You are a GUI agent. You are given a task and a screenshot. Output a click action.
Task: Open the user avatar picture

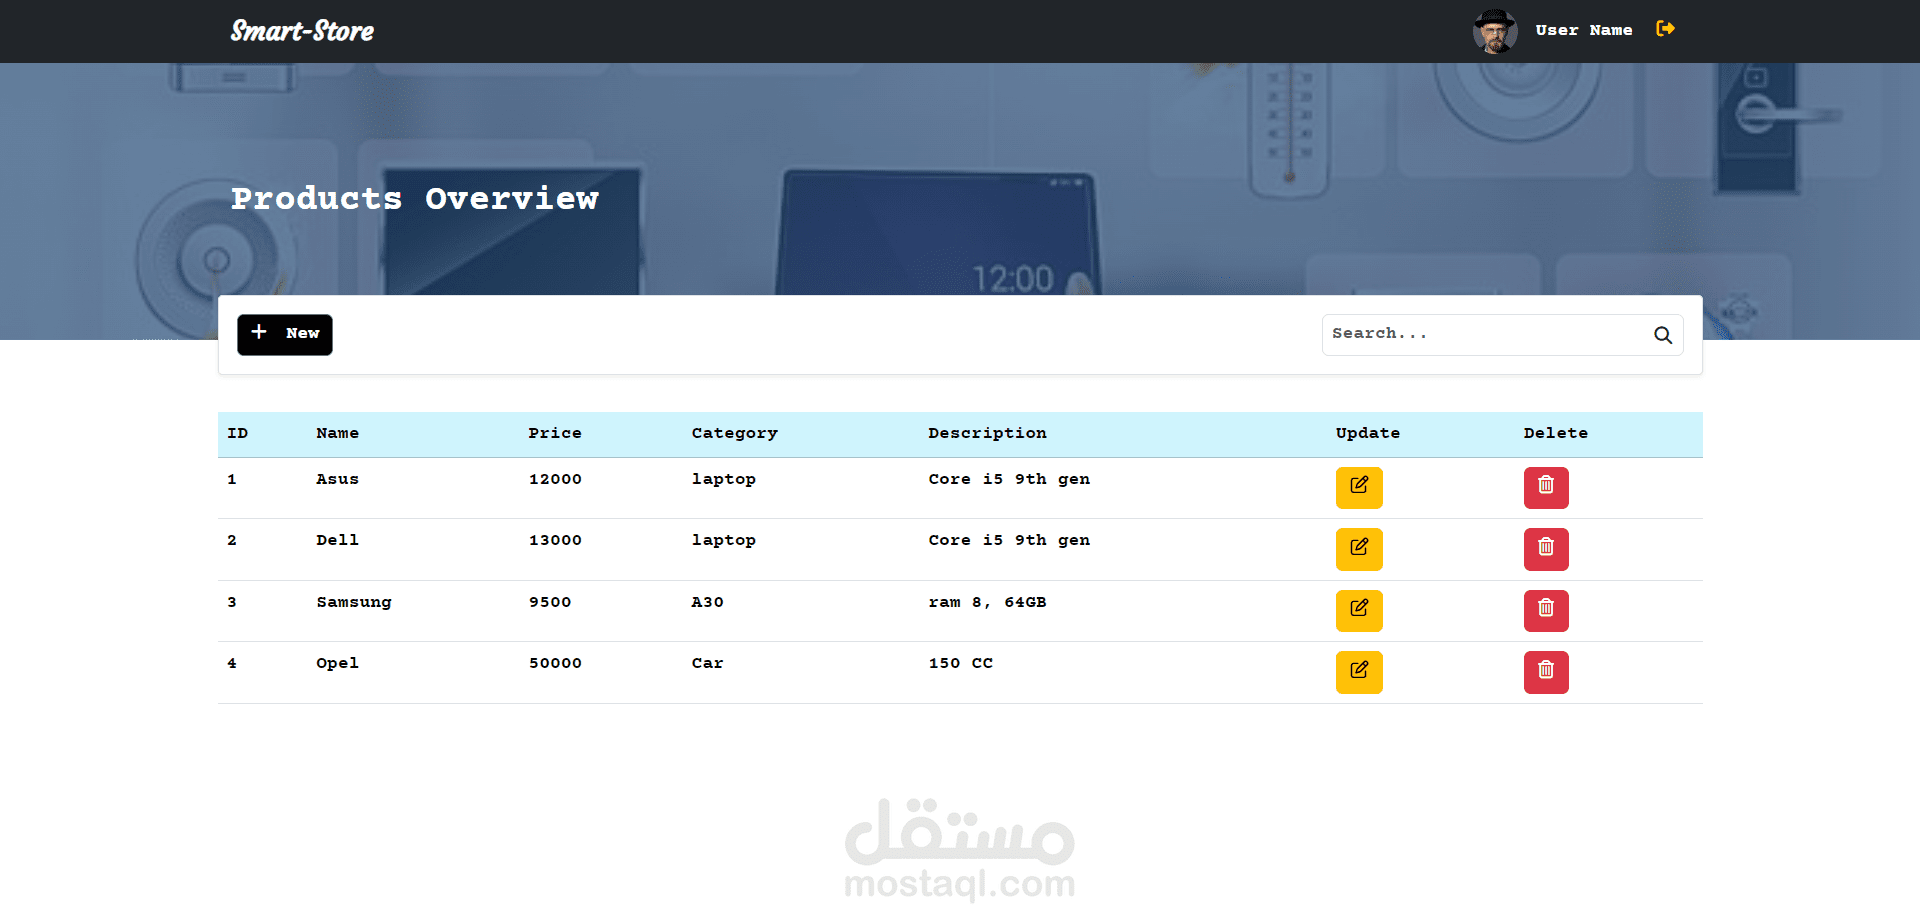tap(1495, 31)
